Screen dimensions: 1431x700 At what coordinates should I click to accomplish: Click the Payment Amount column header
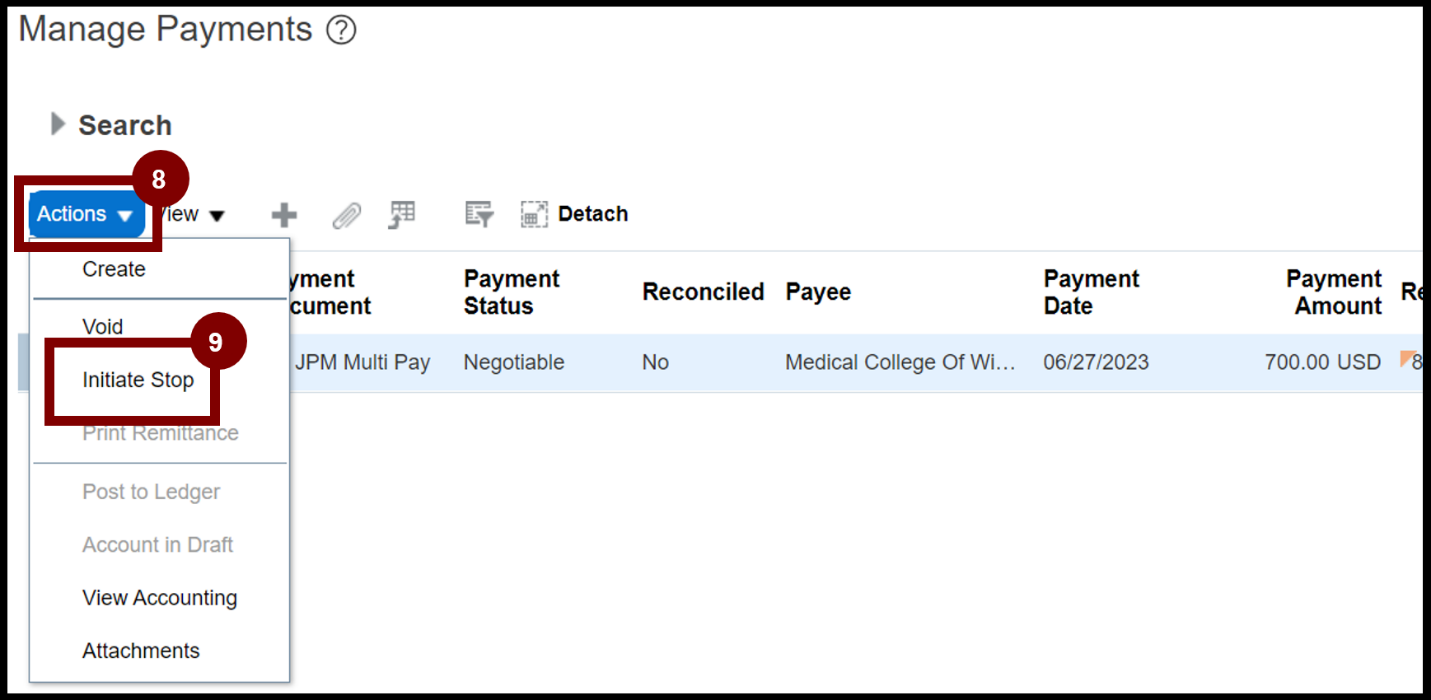(1333, 292)
